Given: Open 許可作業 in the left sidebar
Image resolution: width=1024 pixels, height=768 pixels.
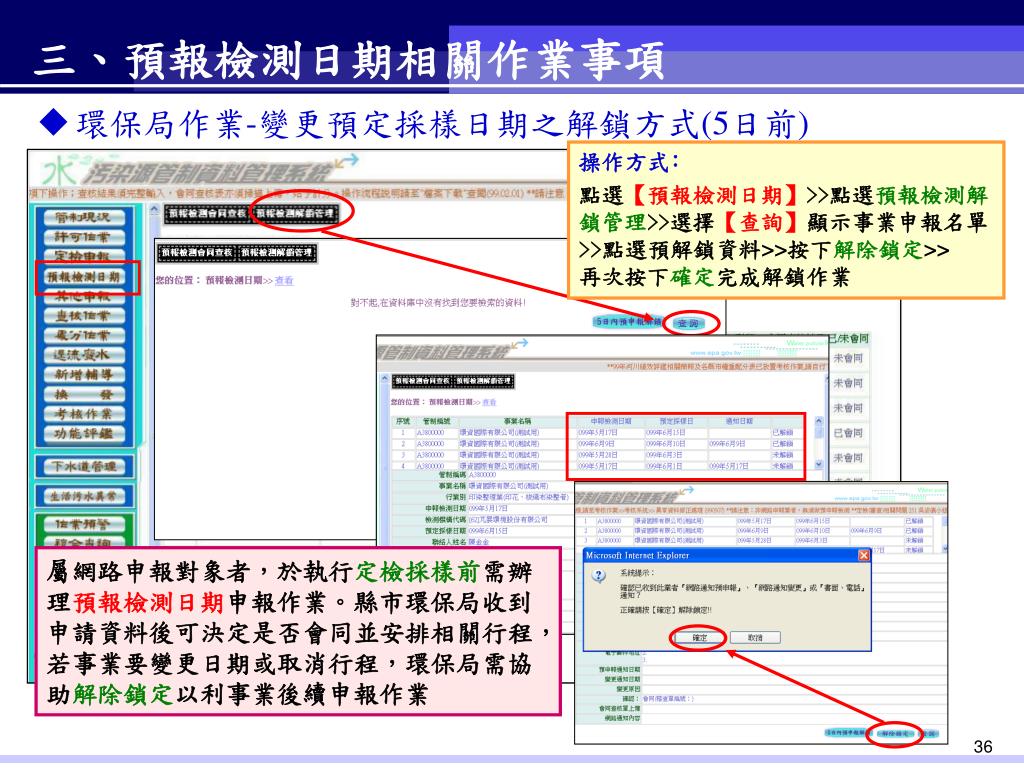Looking at the screenshot, I should (x=83, y=236).
